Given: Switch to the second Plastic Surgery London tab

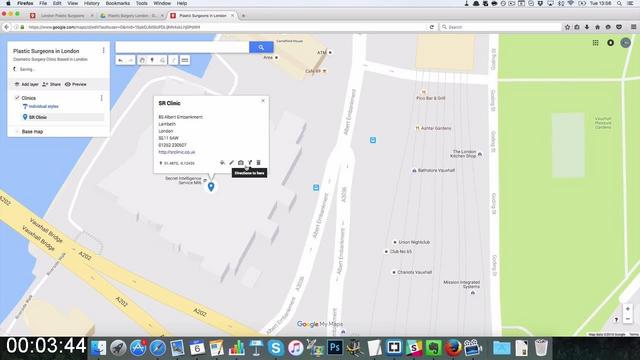Looking at the screenshot, I should click(131, 16).
